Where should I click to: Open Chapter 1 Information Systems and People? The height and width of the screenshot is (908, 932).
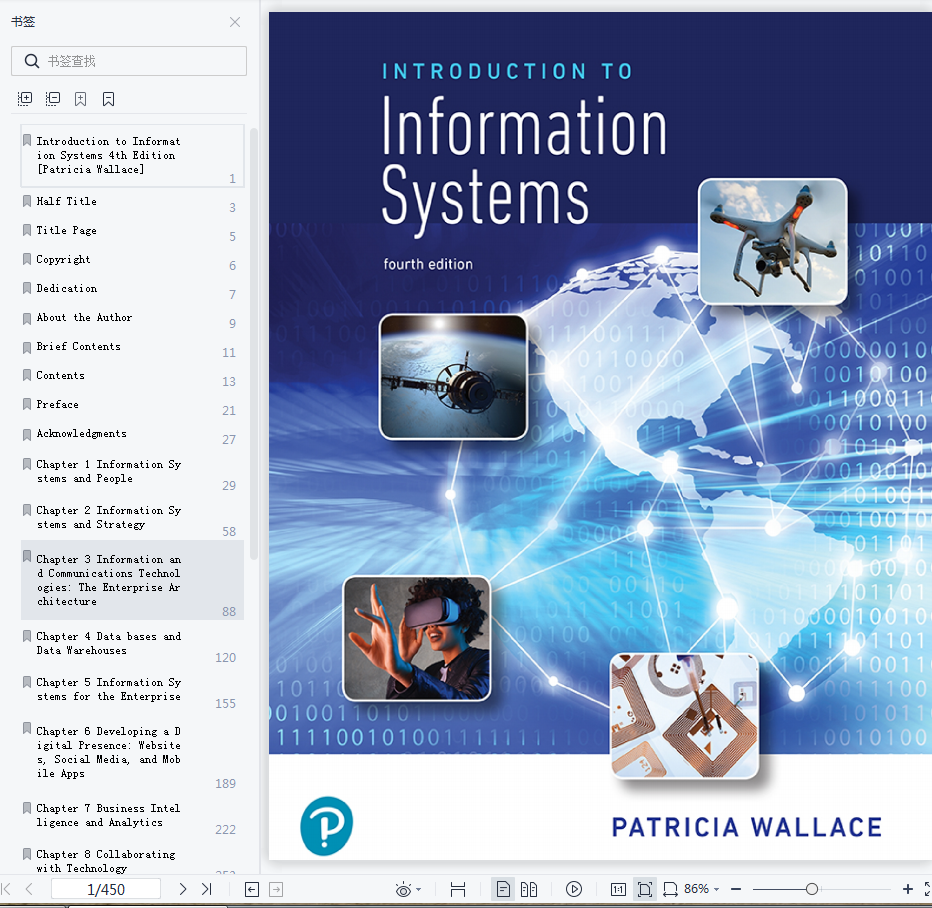(x=133, y=474)
